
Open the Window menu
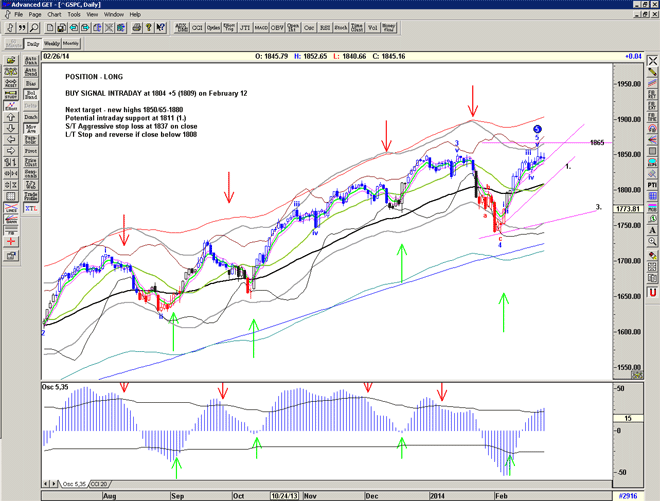click(113, 15)
